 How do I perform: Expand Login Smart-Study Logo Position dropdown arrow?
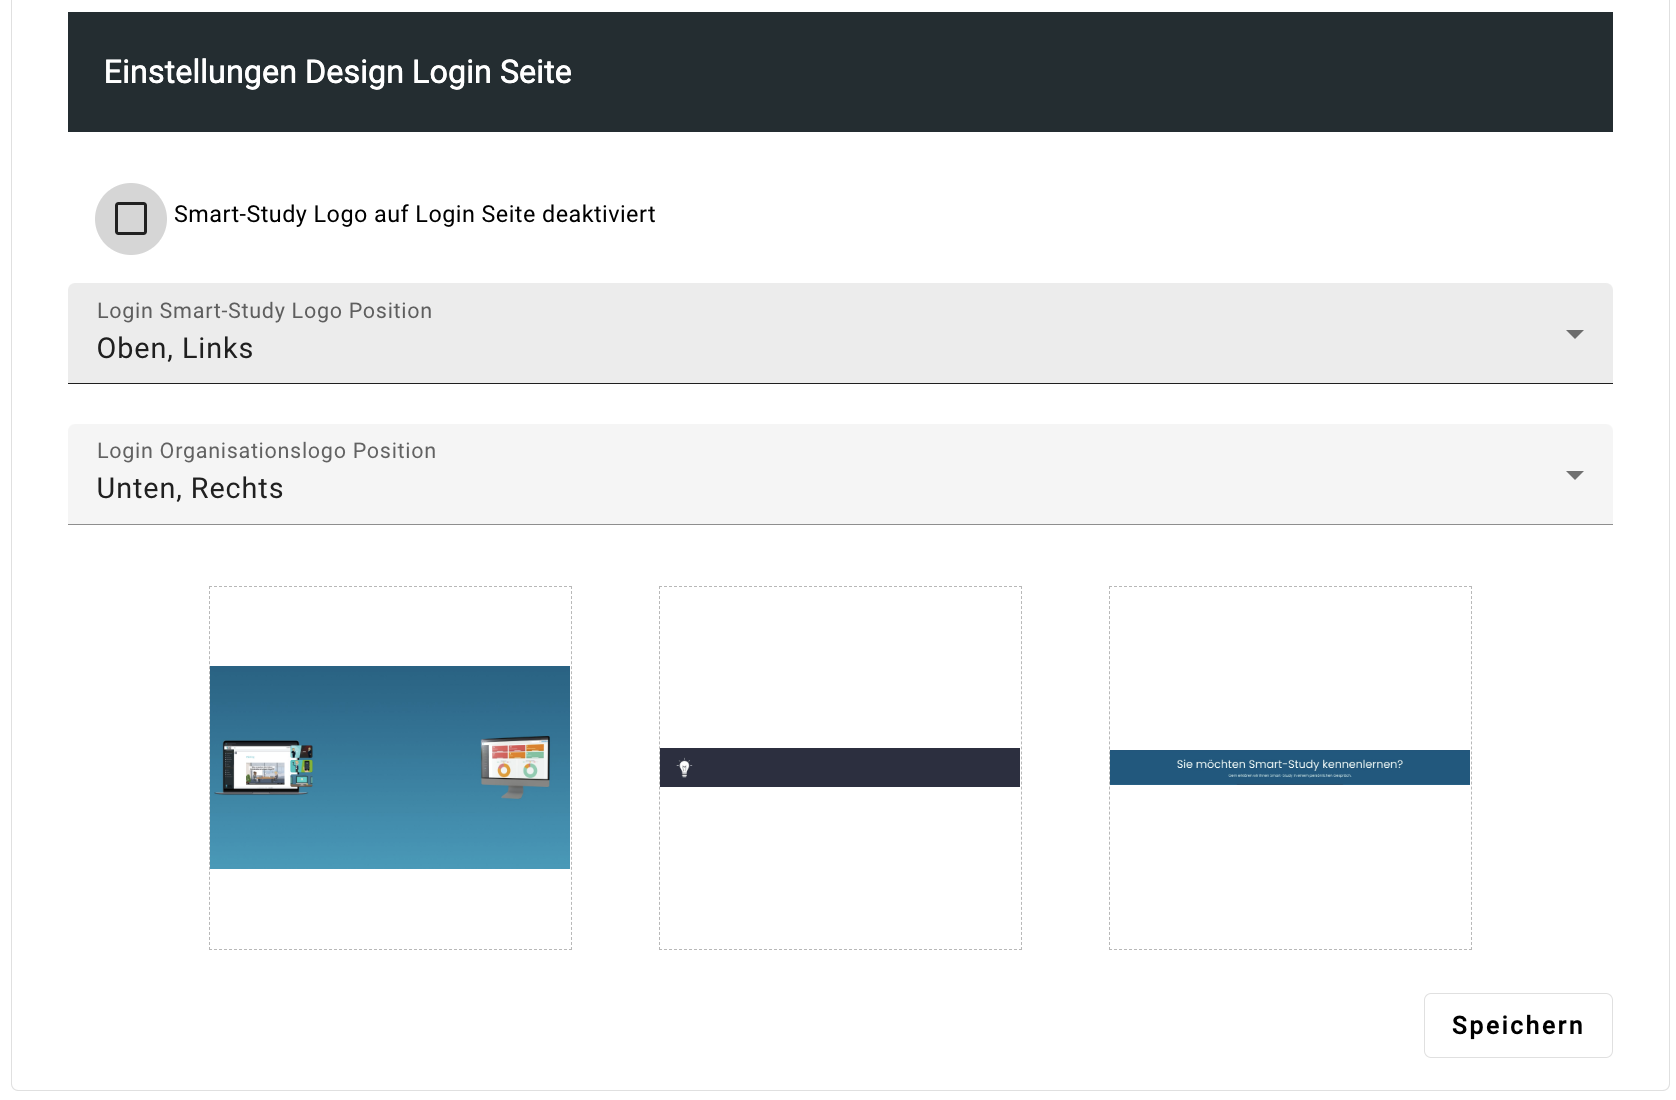click(x=1574, y=334)
